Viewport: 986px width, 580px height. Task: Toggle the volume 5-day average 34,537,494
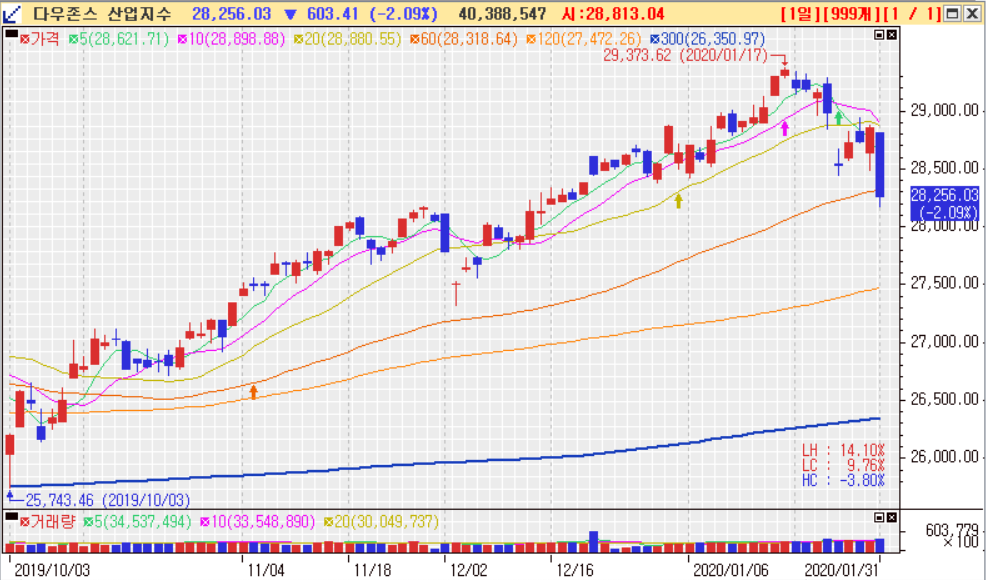click(88, 522)
